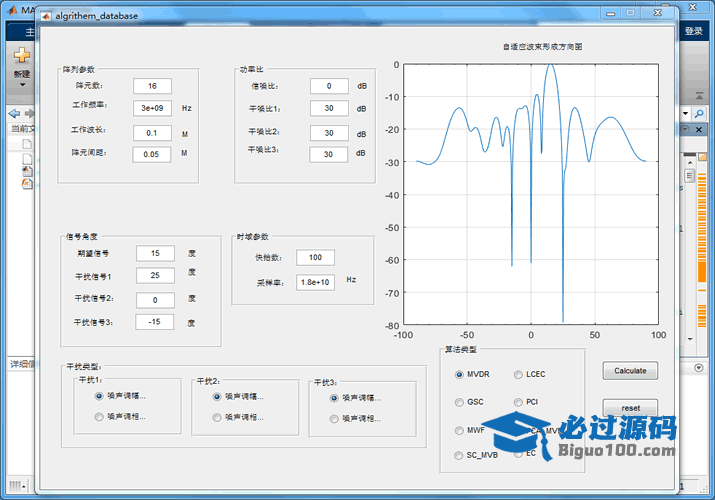Click the 采样率 field showing 1.8e+10
Viewport: 715px width, 500px height.
pos(316,283)
